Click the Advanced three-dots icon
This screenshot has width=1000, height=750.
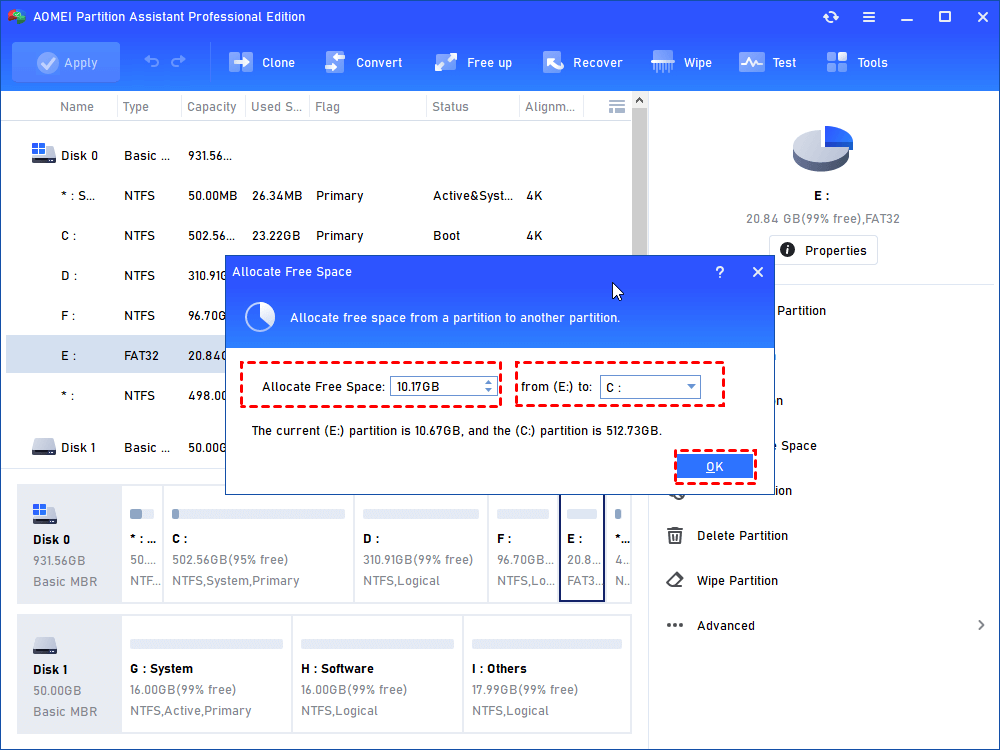point(675,625)
